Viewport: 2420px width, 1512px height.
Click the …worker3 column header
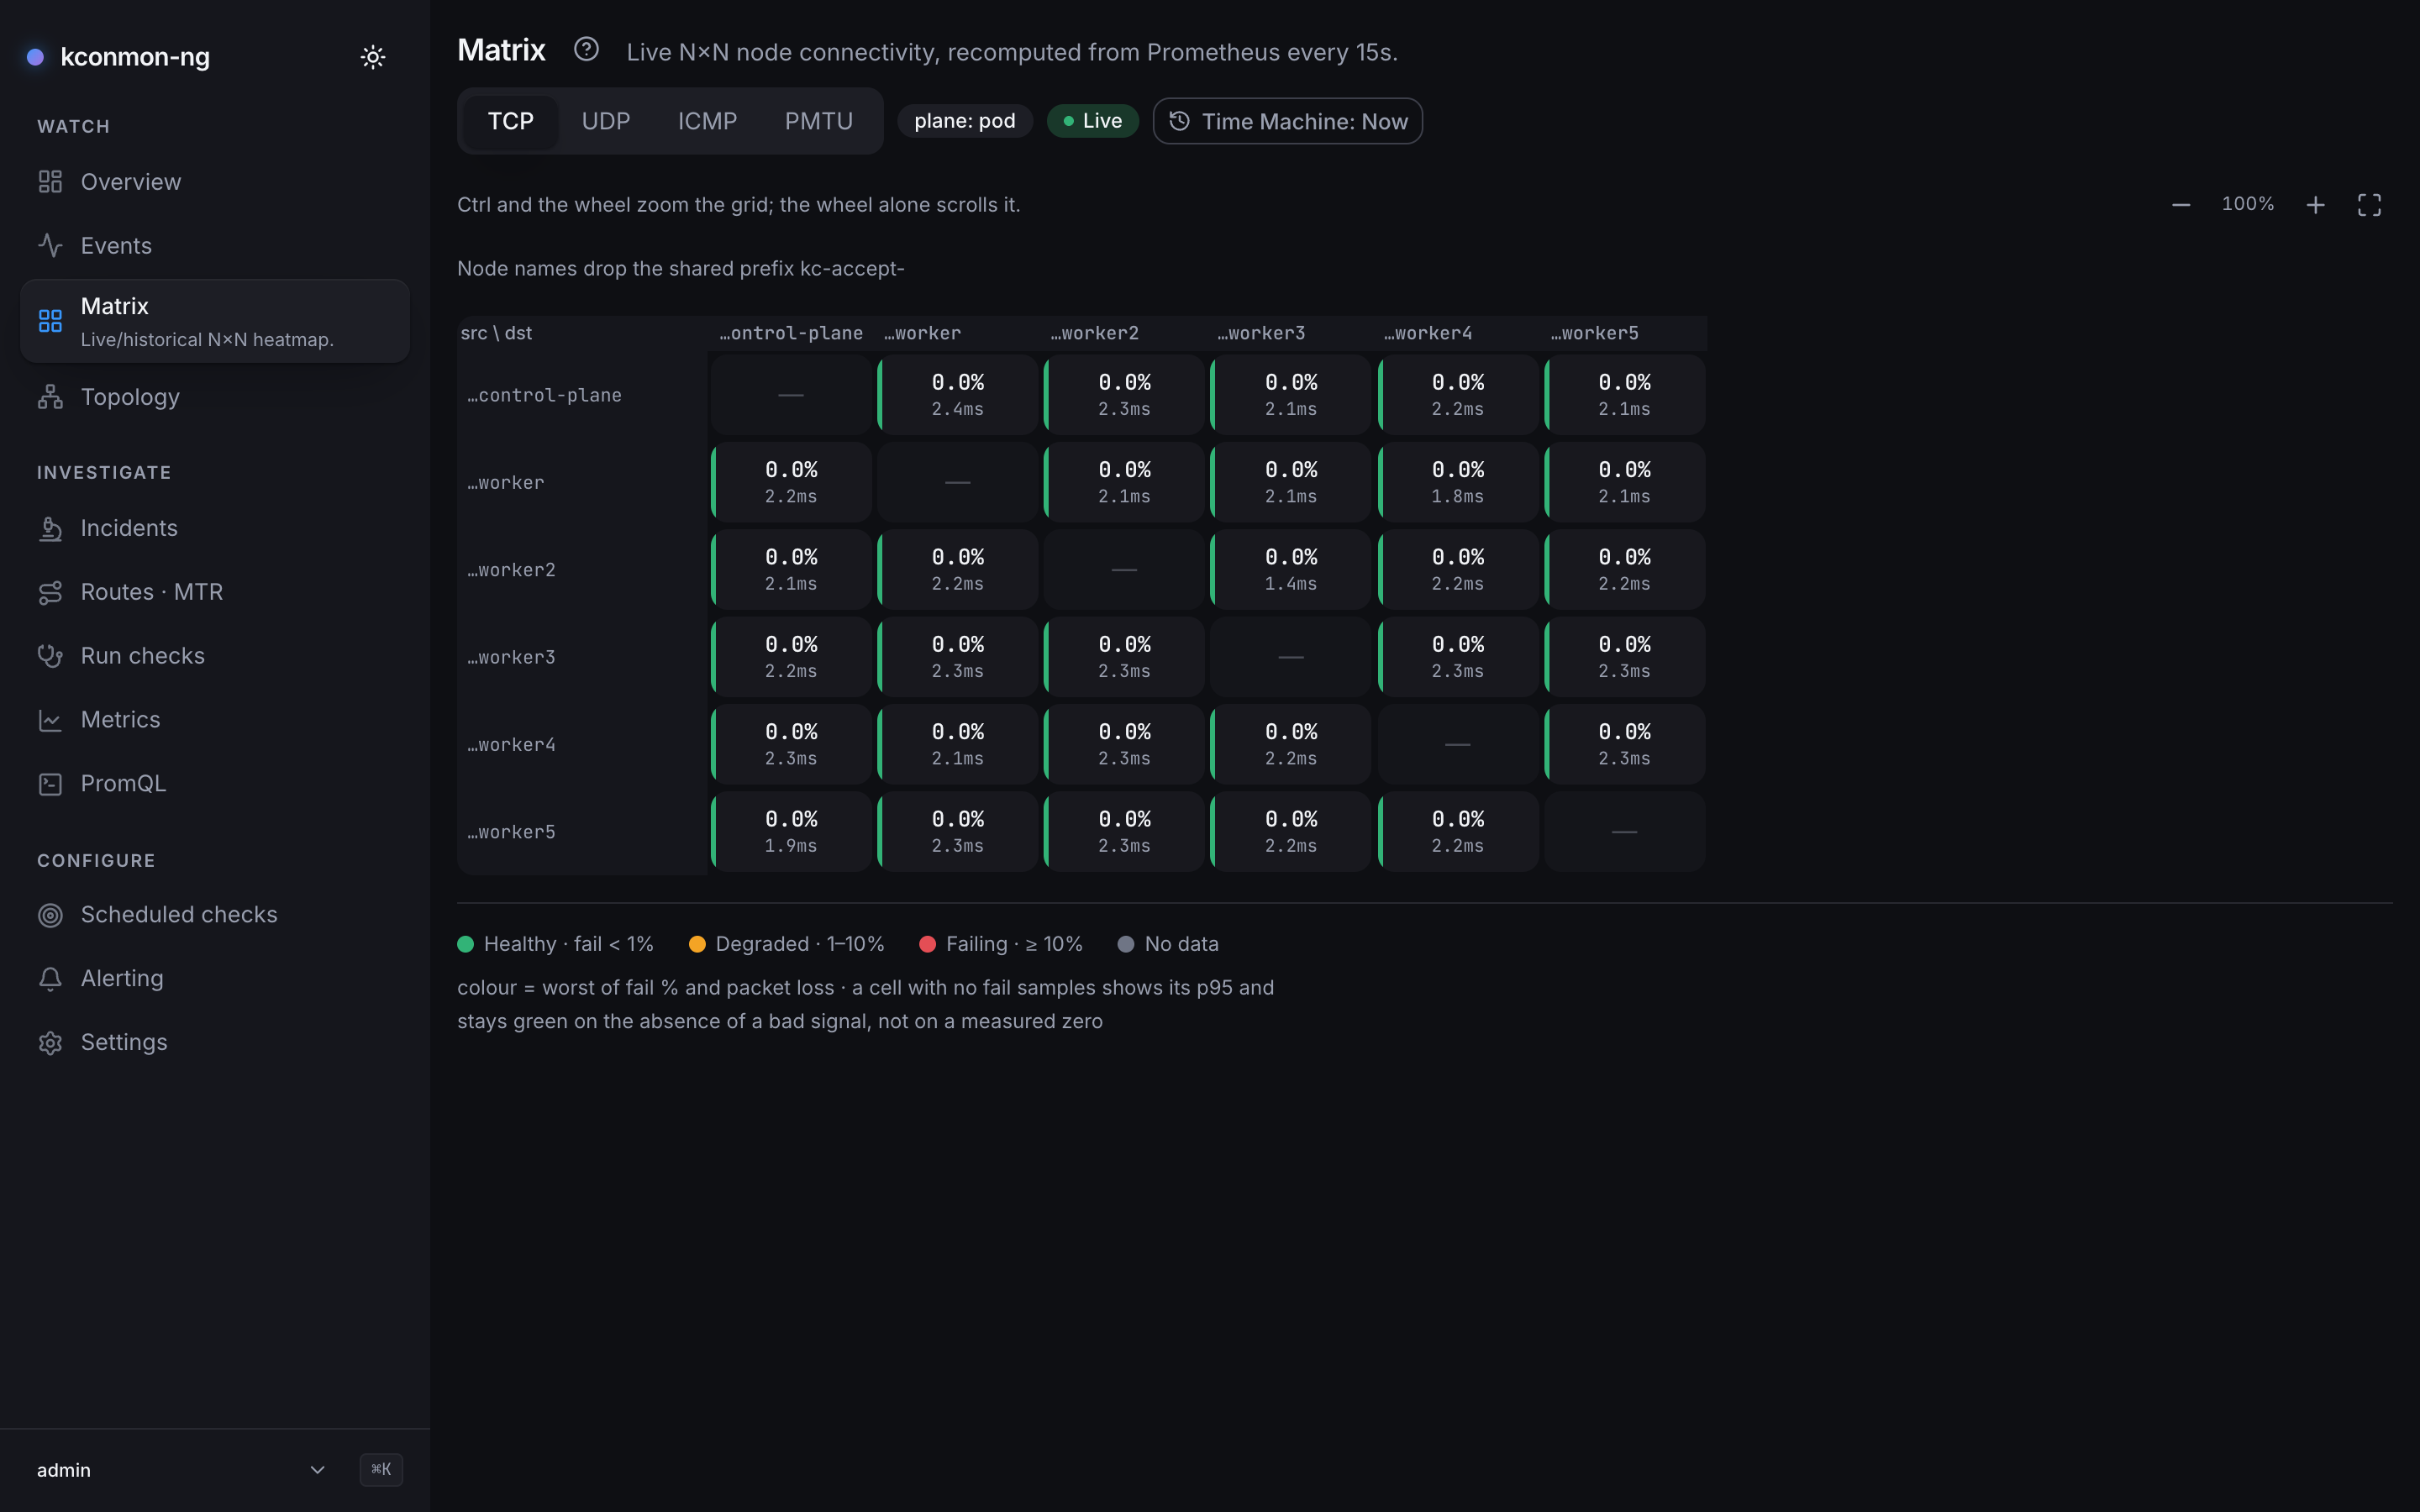(x=1261, y=333)
